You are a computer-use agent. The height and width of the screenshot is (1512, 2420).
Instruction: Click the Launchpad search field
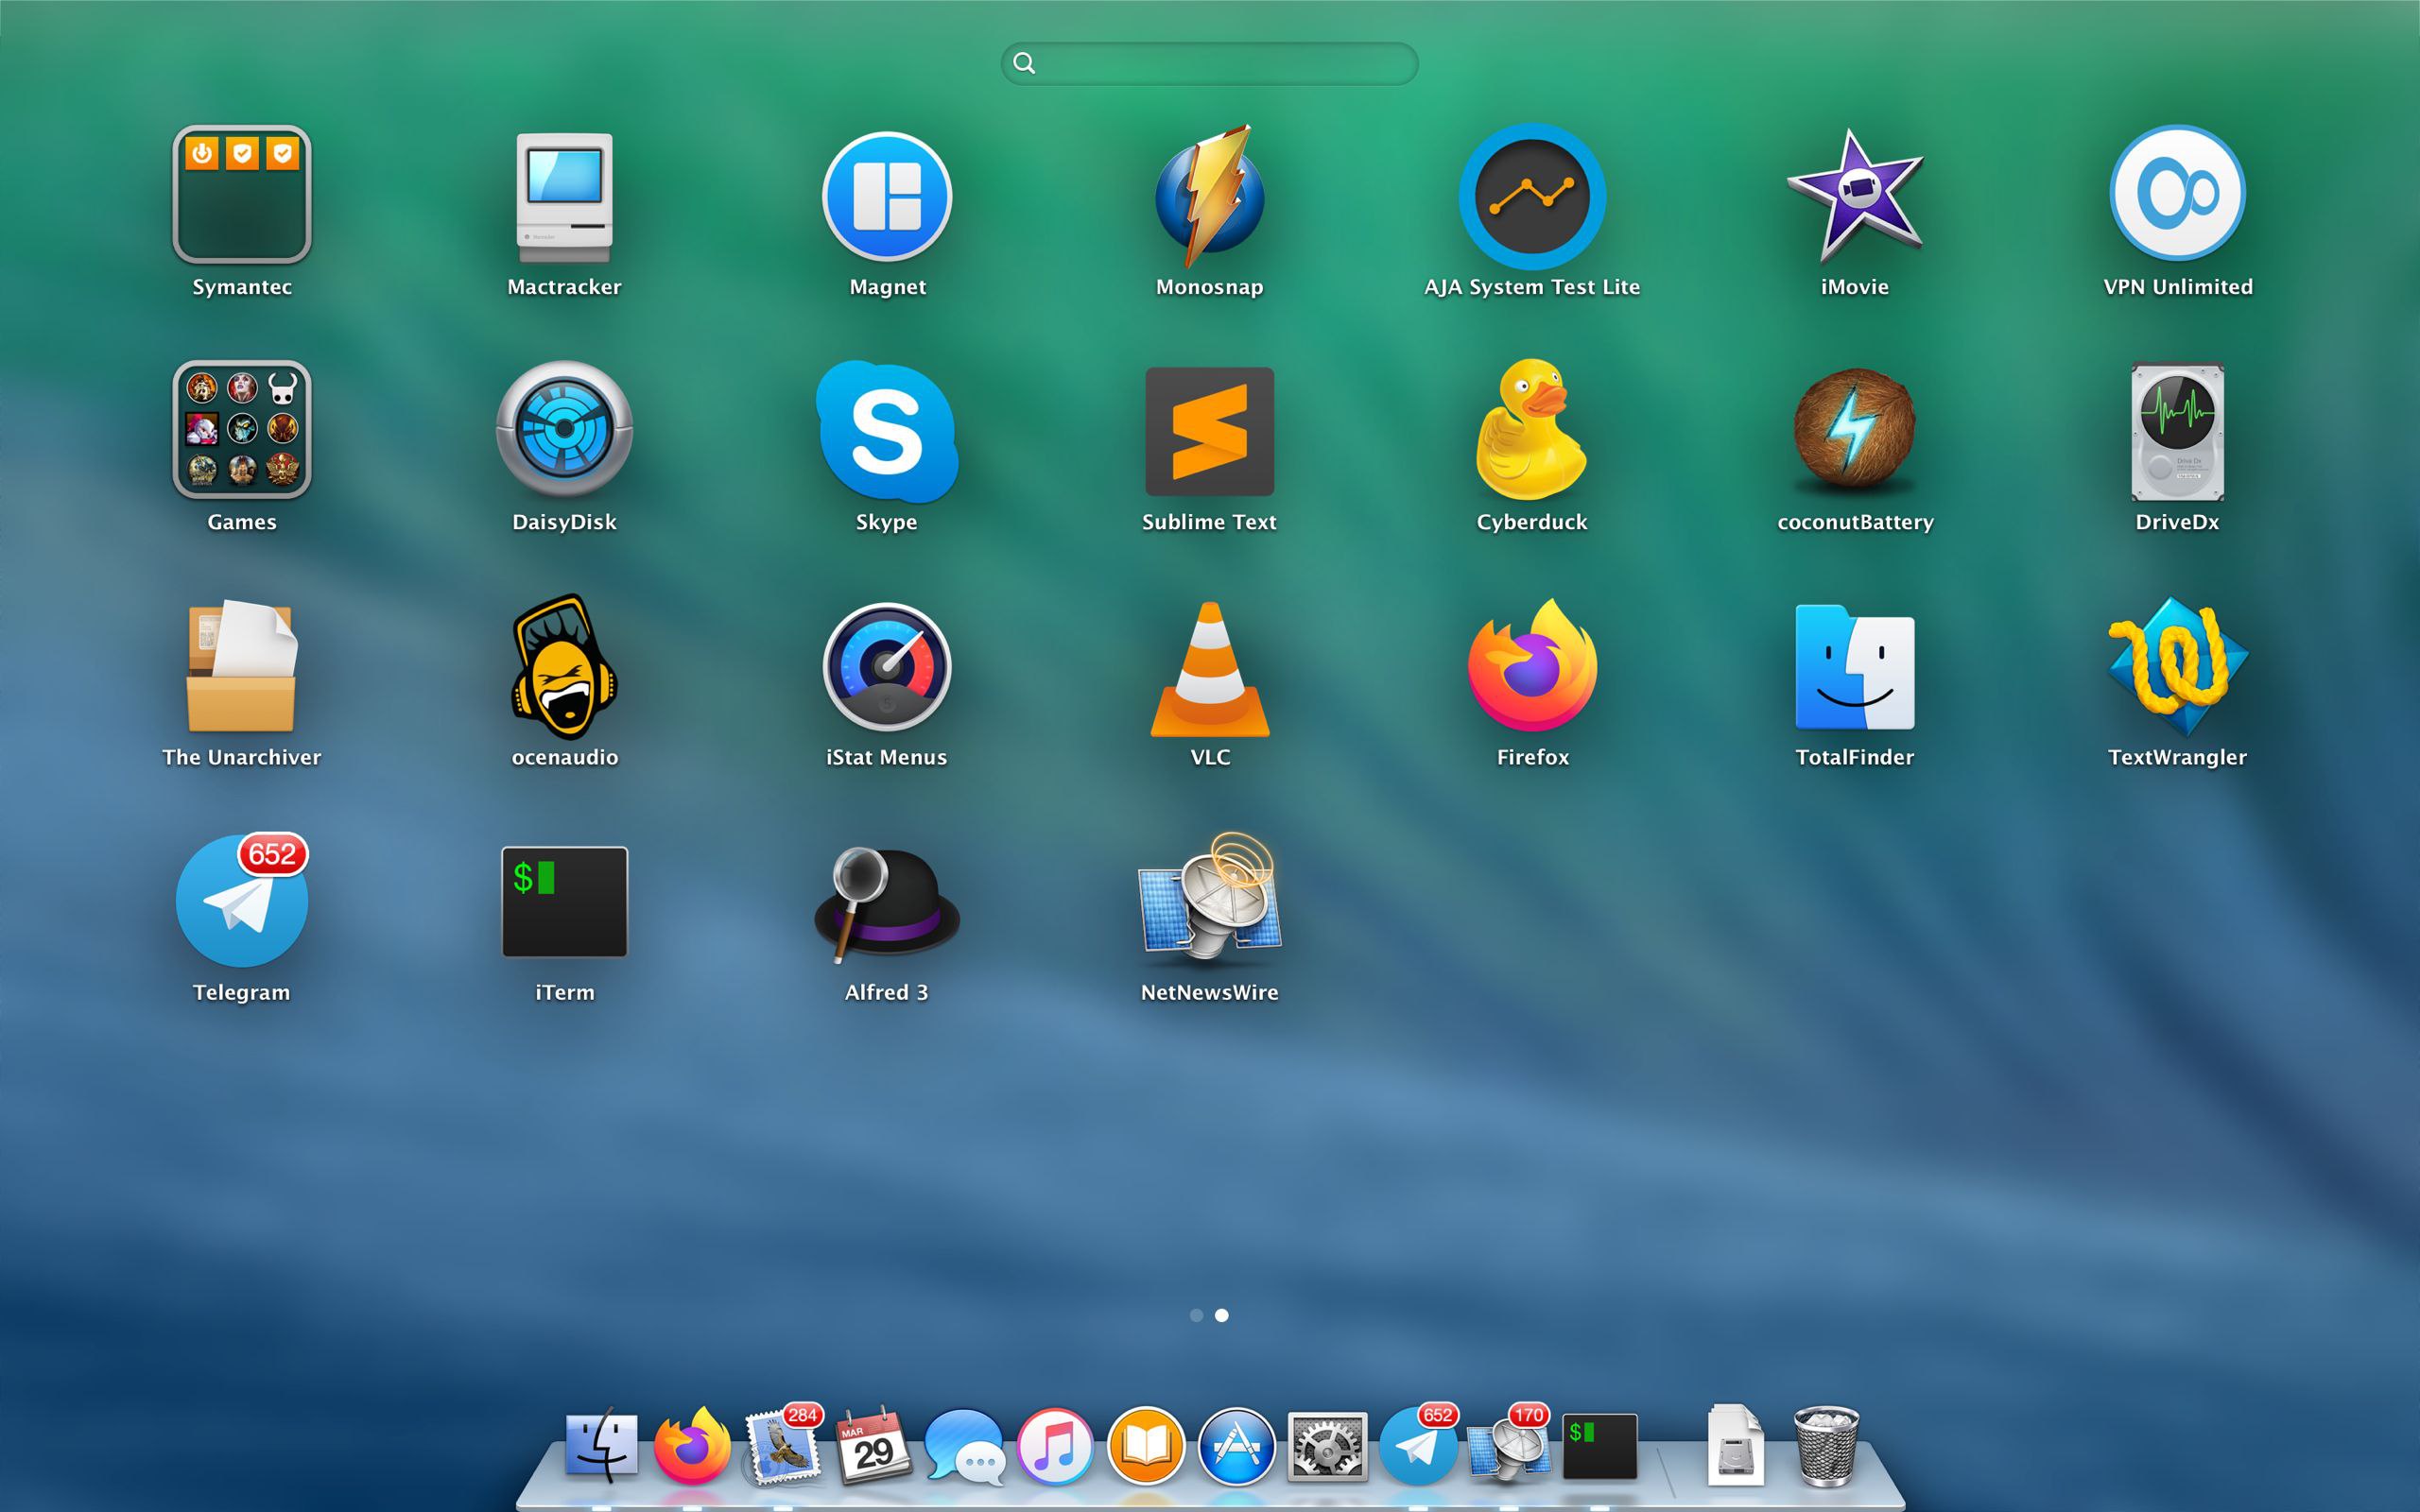coord(1209,63)
